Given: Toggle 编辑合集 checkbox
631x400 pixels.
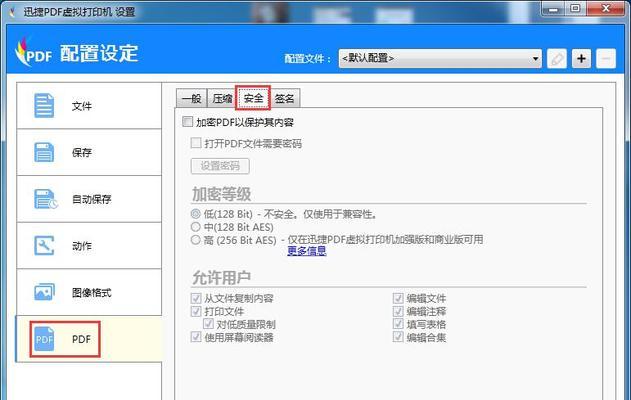Looking at the screenshot, I should click(398, 337).
